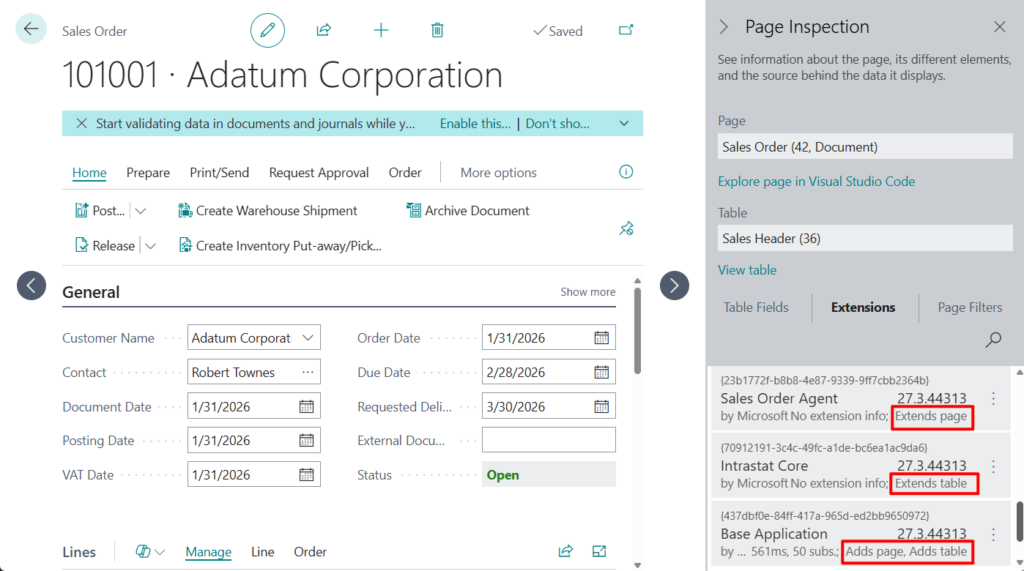Click the search icon in Page Inspection
1024x571 pixels.
pyautogui.click(x=993, y=340)
